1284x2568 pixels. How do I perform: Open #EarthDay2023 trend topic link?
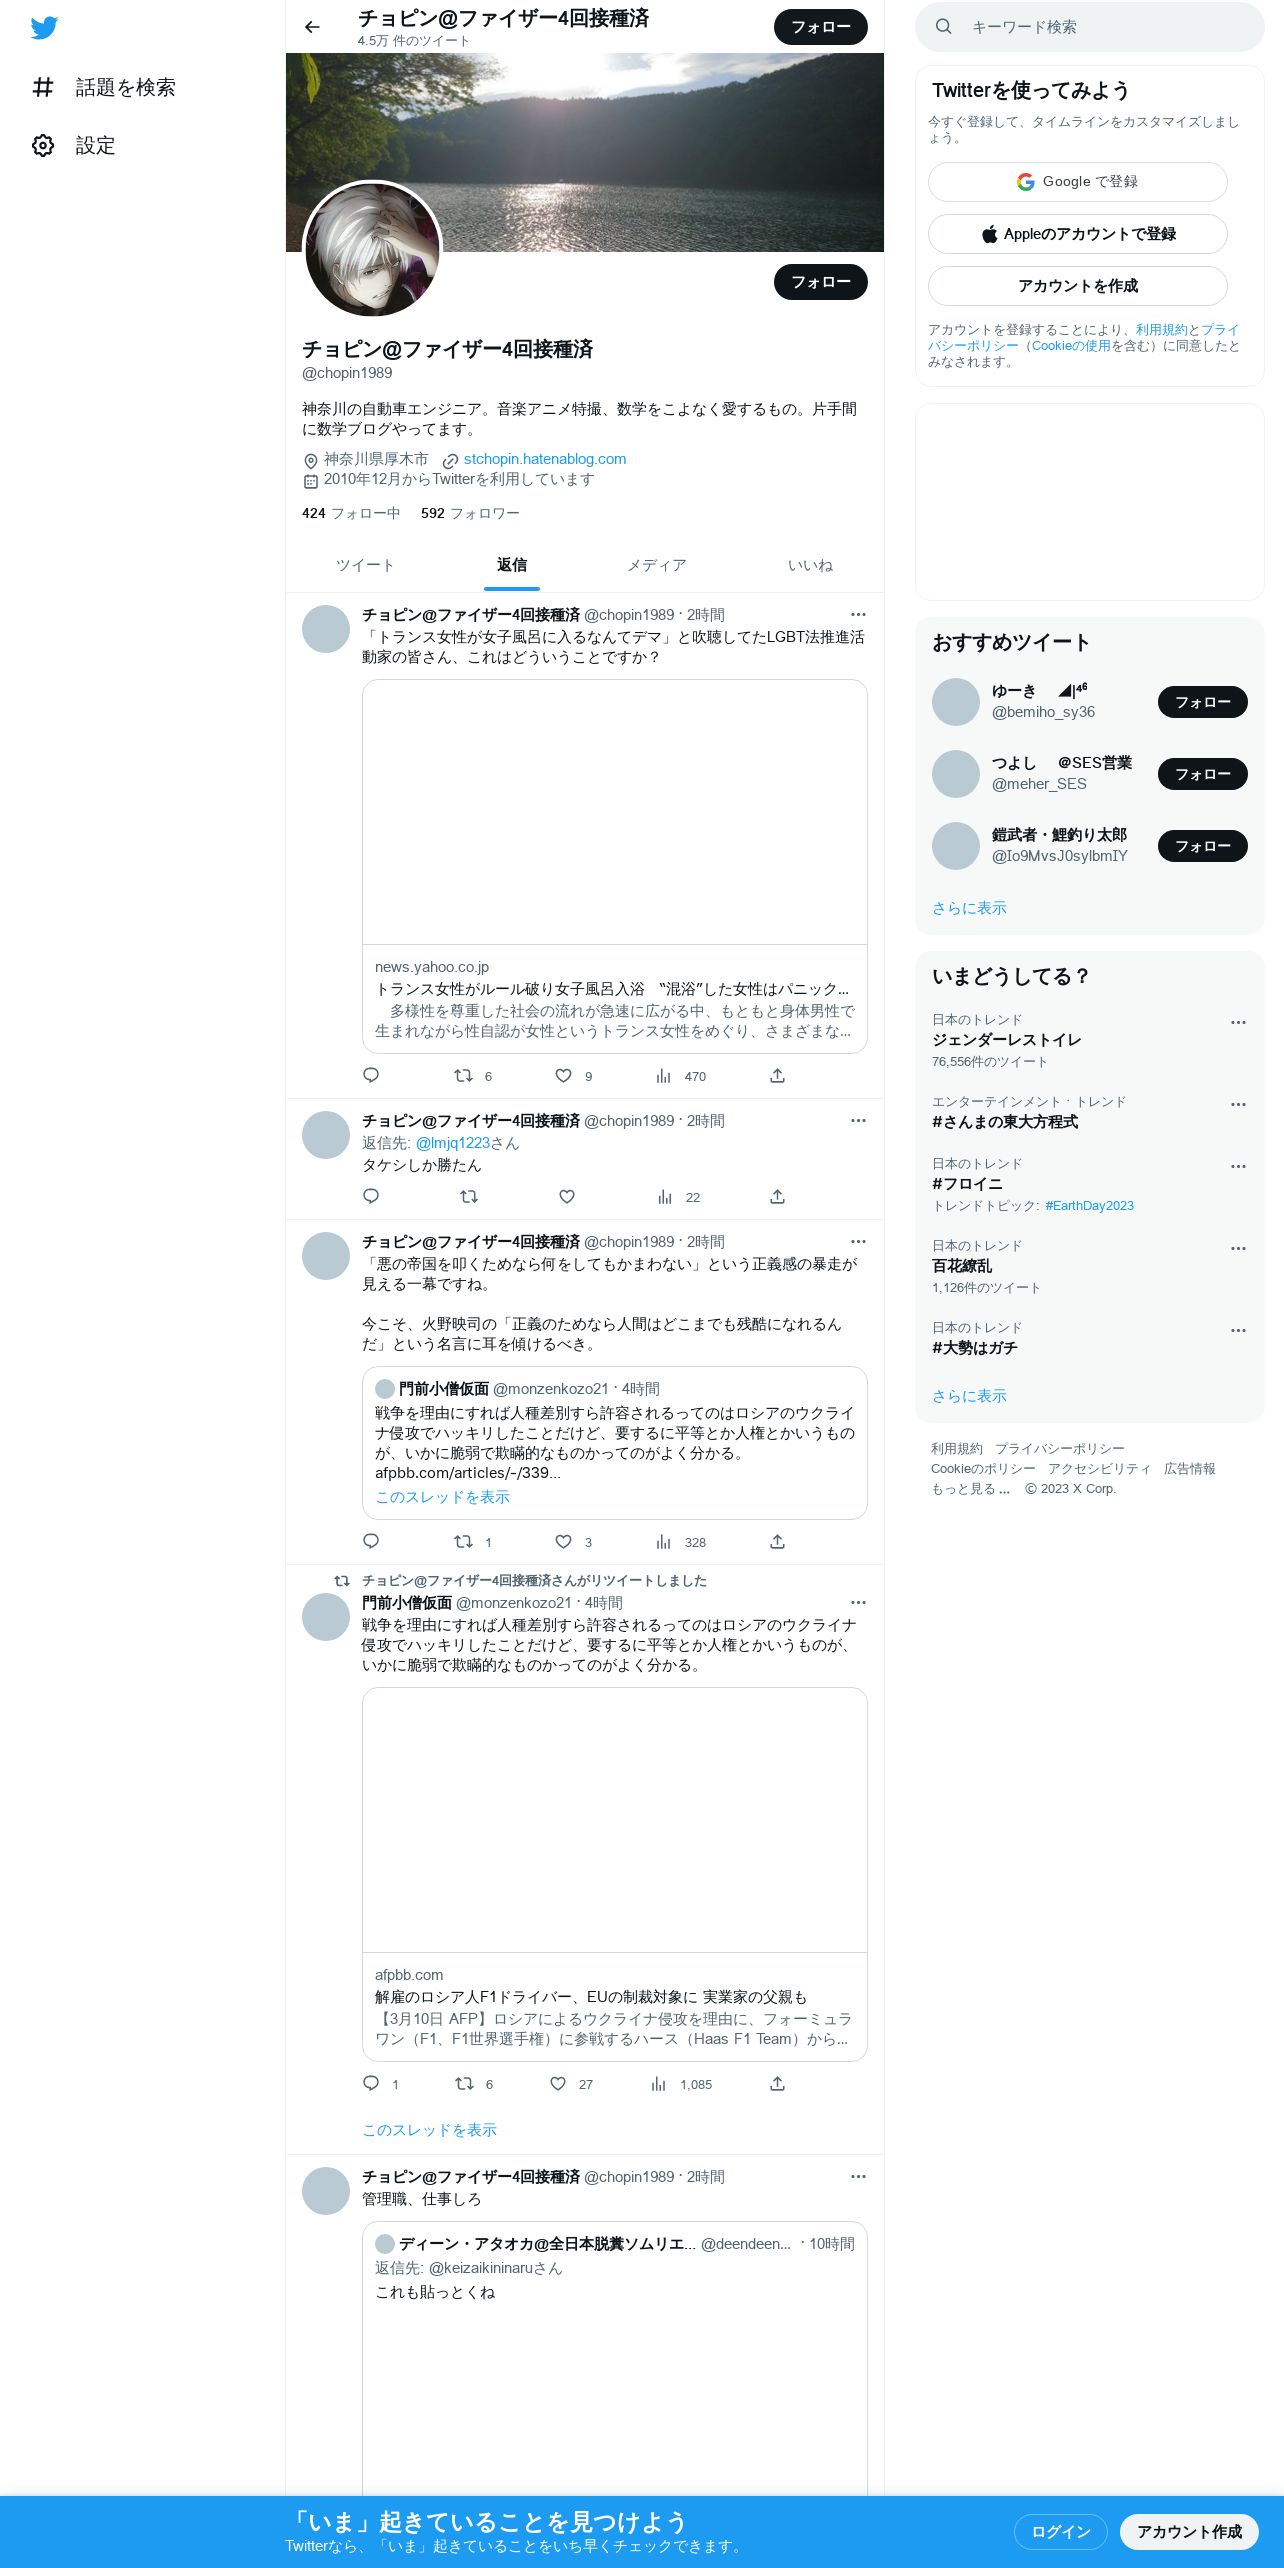pos(1089,1206)
